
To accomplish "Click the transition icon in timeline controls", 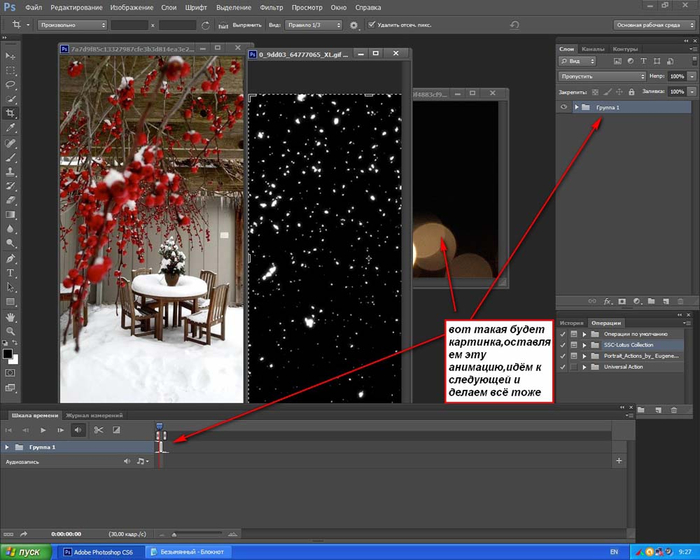I will [x=116, y=430].
